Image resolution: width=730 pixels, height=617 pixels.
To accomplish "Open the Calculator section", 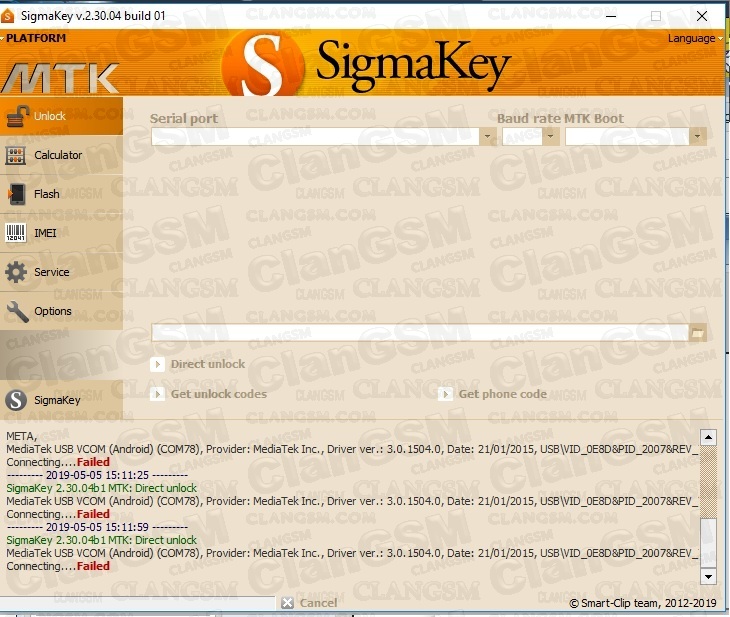I will pyautogui.click(x=61, y=155).
